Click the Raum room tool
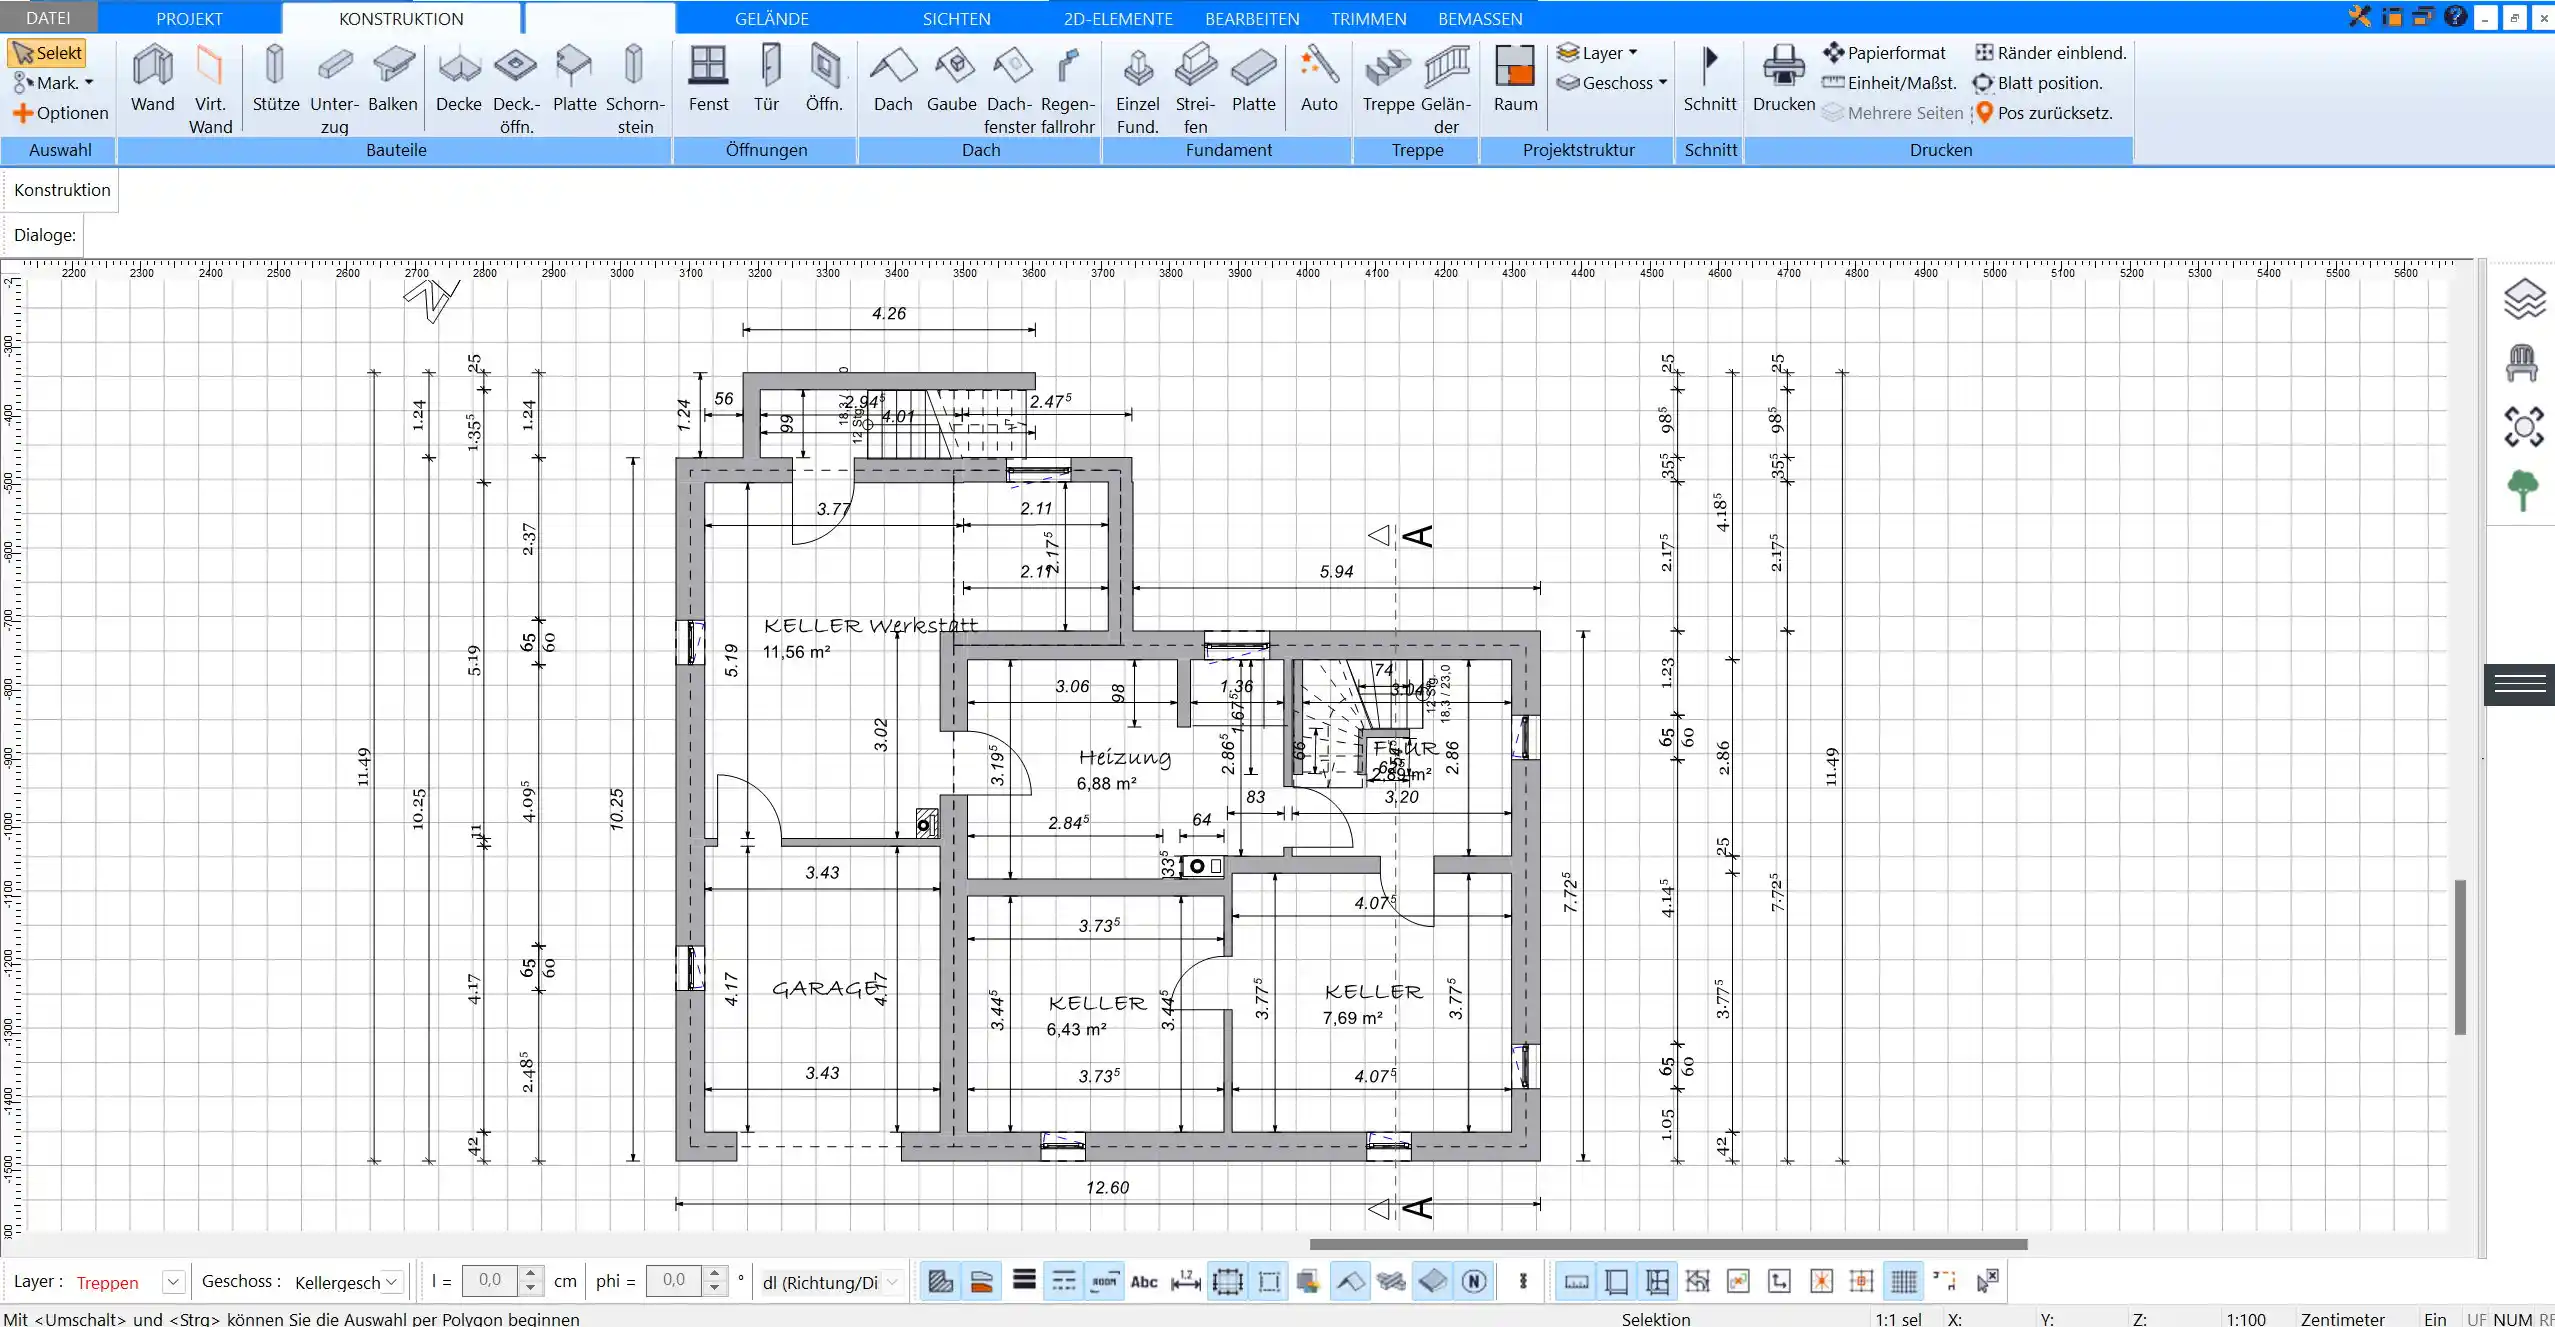Image resolution: width=2555 pixels, height=1327 pixels. (1515, 79)
